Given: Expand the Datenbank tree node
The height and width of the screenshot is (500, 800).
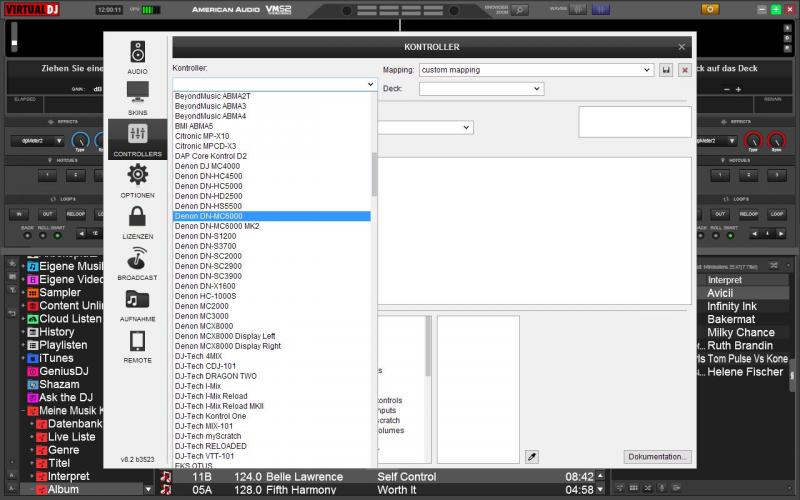Looking at the screenshot, I should pyautogui.click(x=32, y=424).
